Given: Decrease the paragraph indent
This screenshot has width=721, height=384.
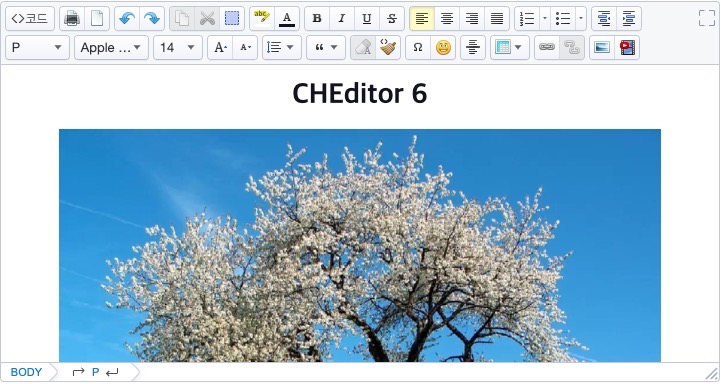Looking at the screenshot, I should click(604, 18).
